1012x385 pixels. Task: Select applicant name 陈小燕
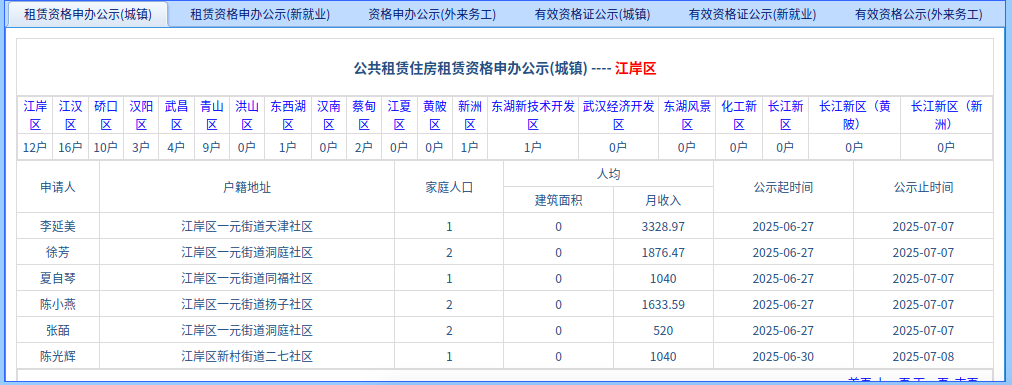58,304
